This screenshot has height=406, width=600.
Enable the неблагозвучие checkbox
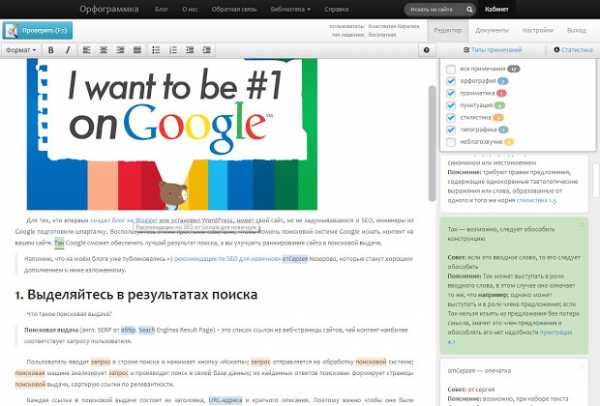click(x=451, y=142)
